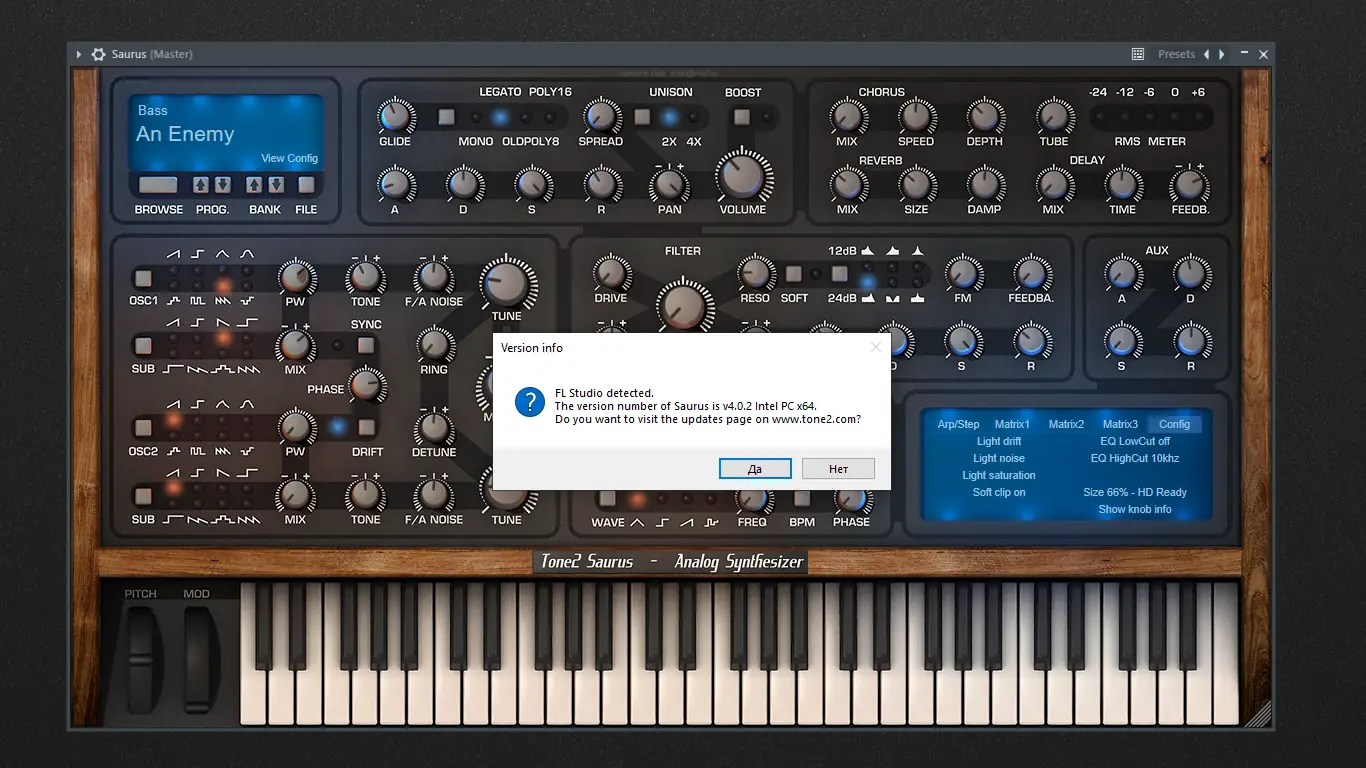1366x768 pixels.
Task: Choose the square wave icon in the LFO WAVE row
Action: click(662, 522)
